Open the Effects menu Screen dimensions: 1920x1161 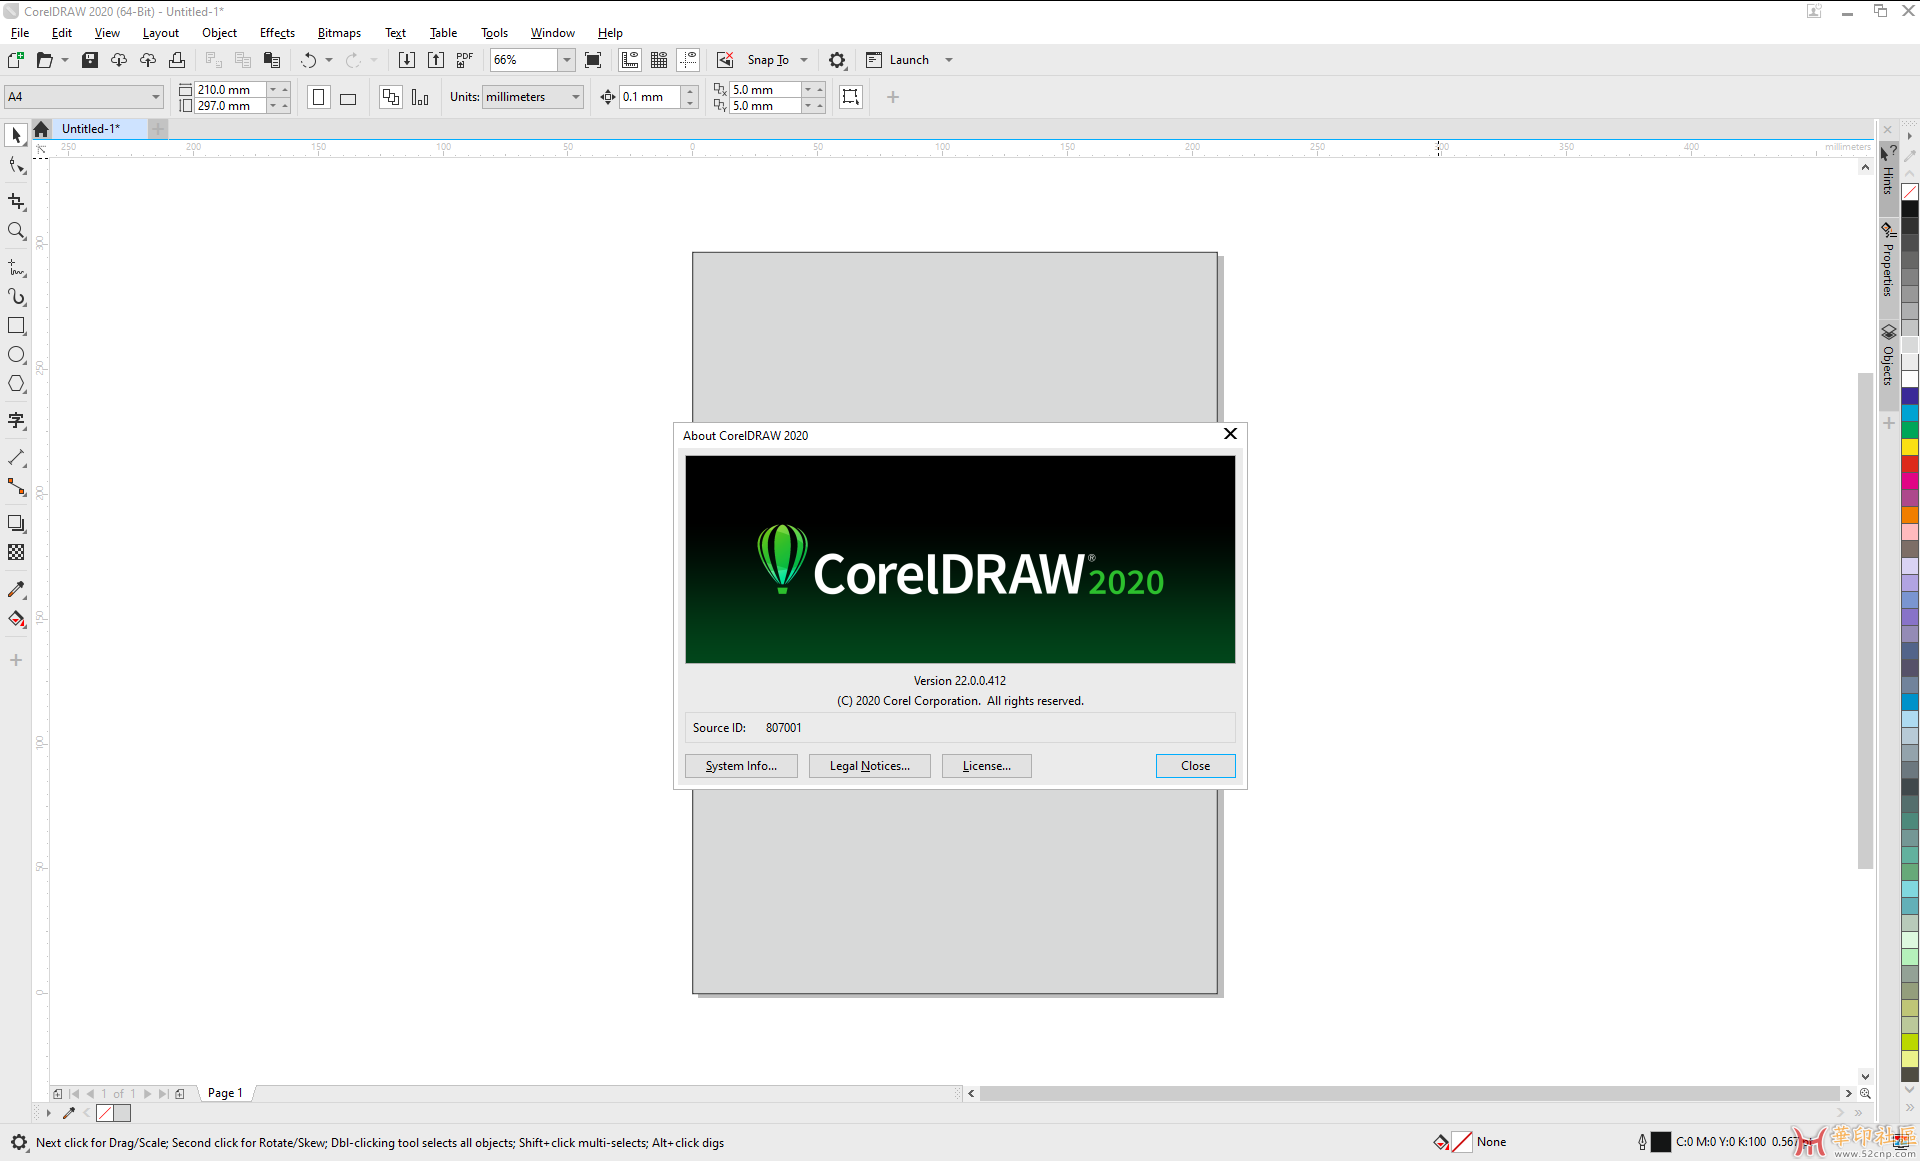tap(277, 33)
